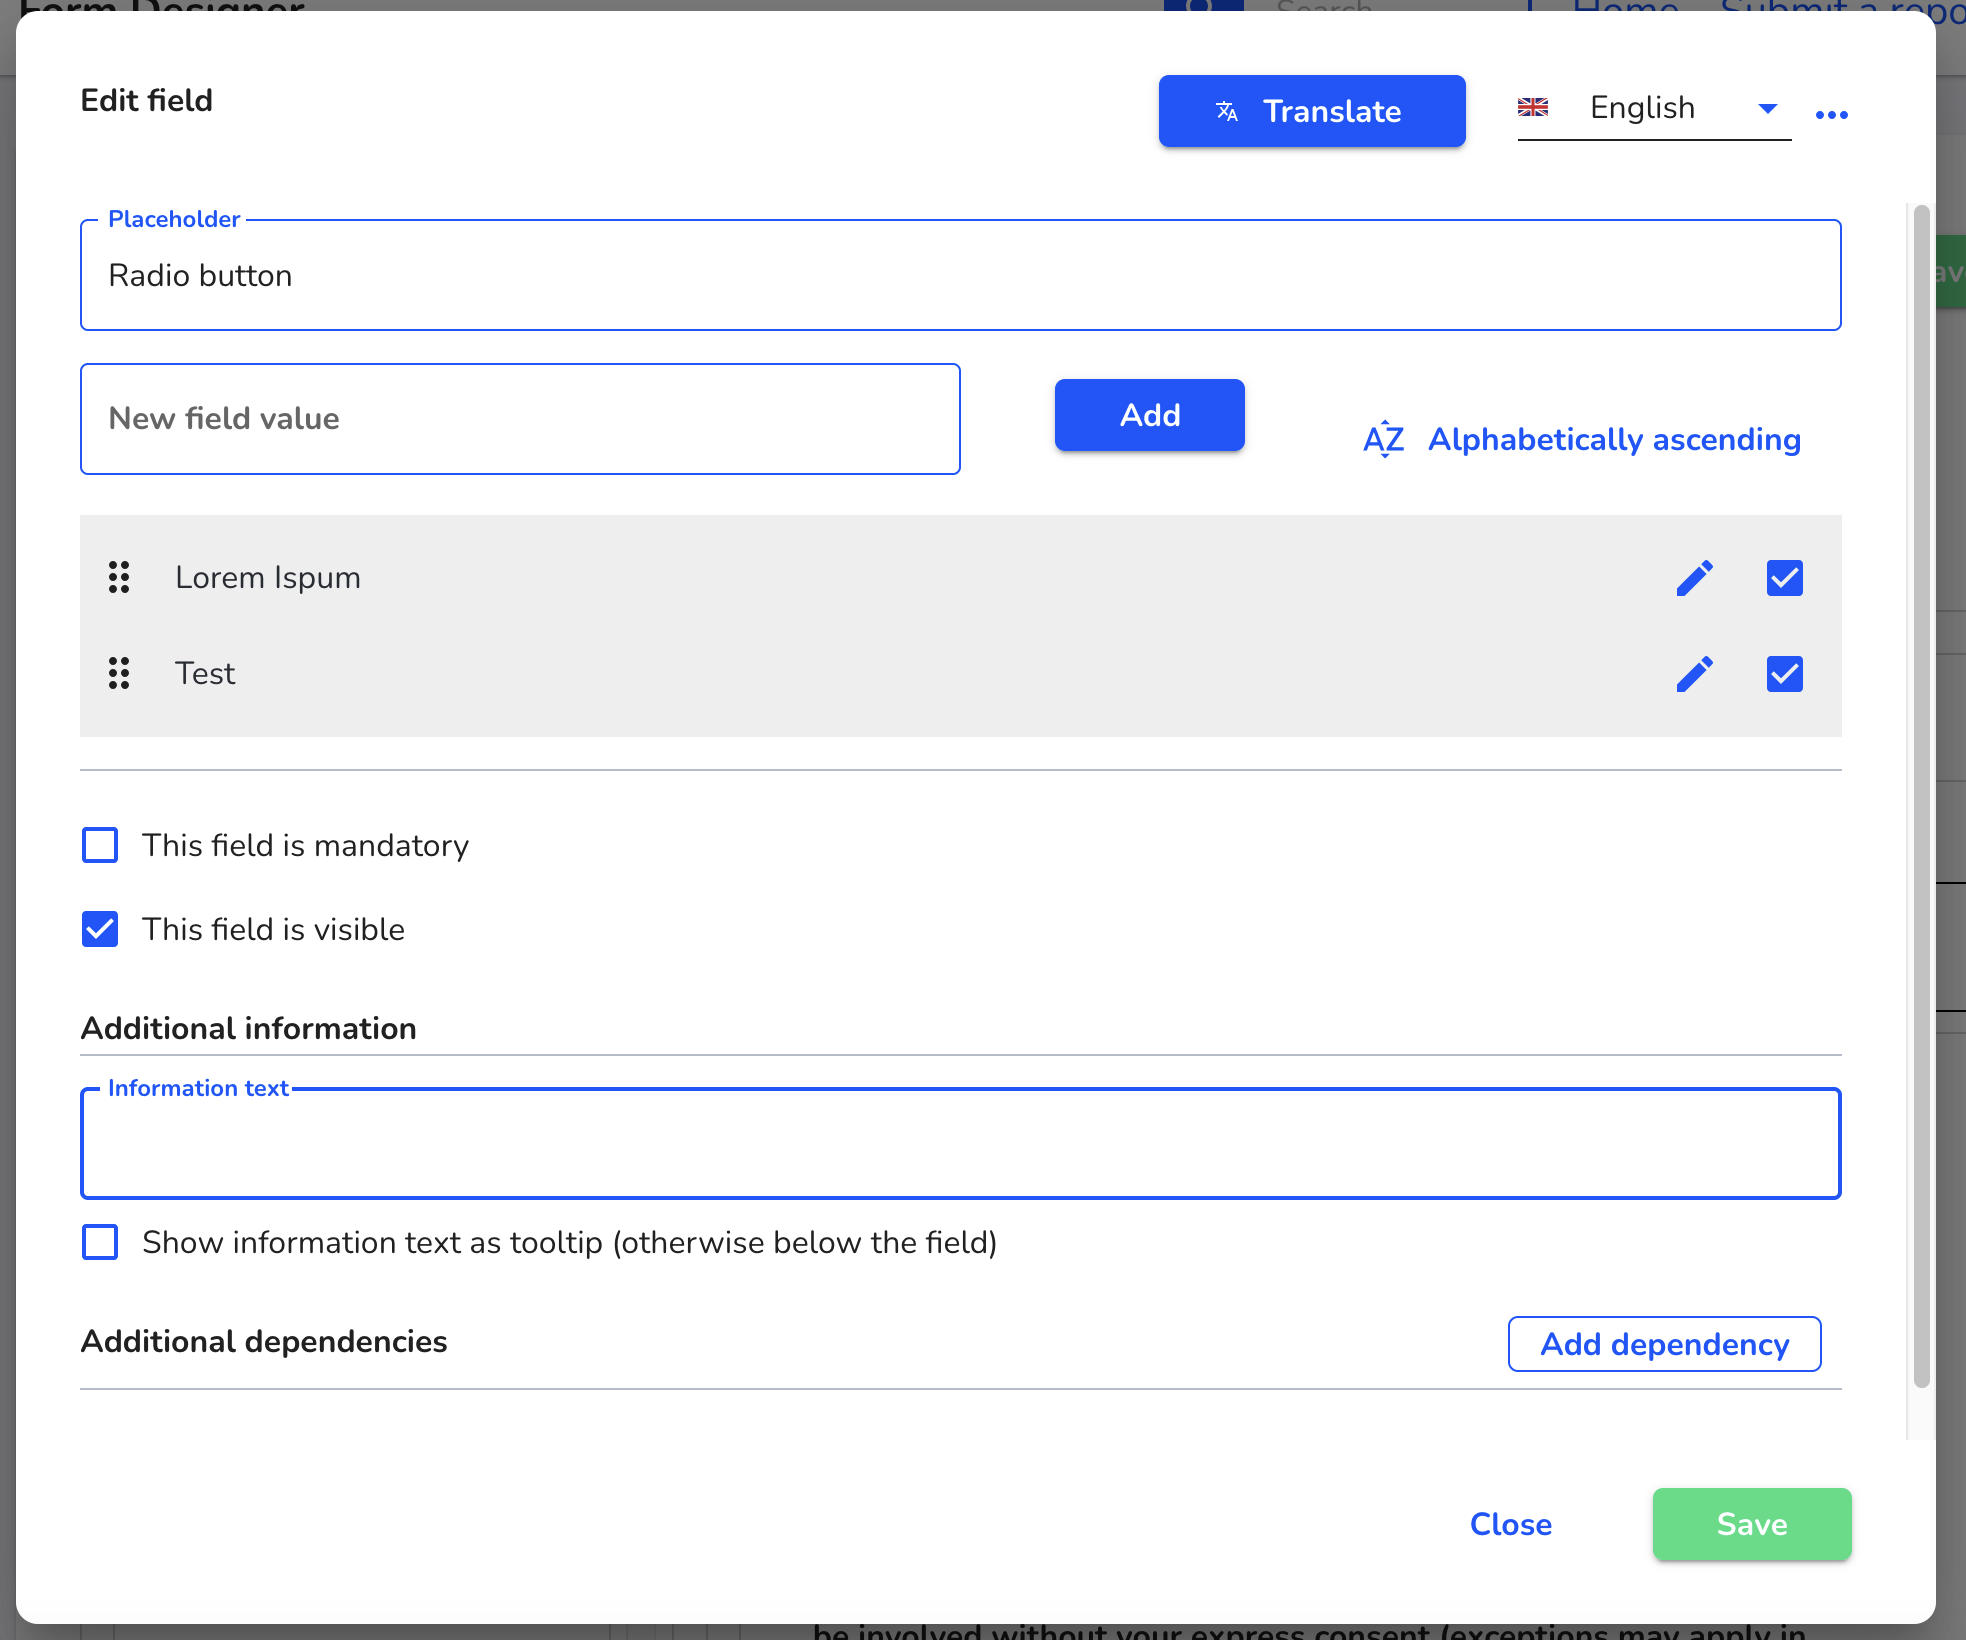Viewport: 1966px width, 1640px height.
Task: Sort values Alphabetically ascending
Action: (x=1582, y=439)
